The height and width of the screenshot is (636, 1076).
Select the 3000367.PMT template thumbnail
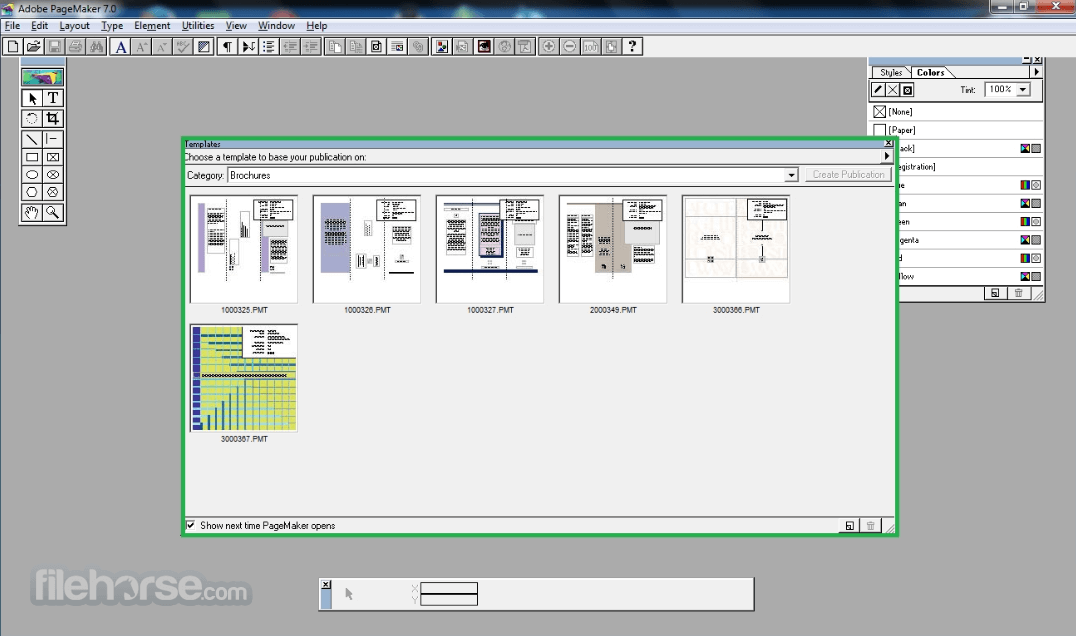click(244, 378)
